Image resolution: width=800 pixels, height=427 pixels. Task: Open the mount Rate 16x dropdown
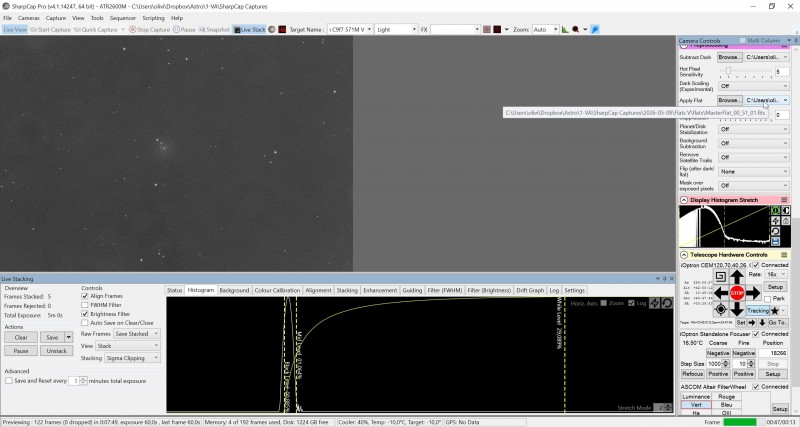pos(776,274)
